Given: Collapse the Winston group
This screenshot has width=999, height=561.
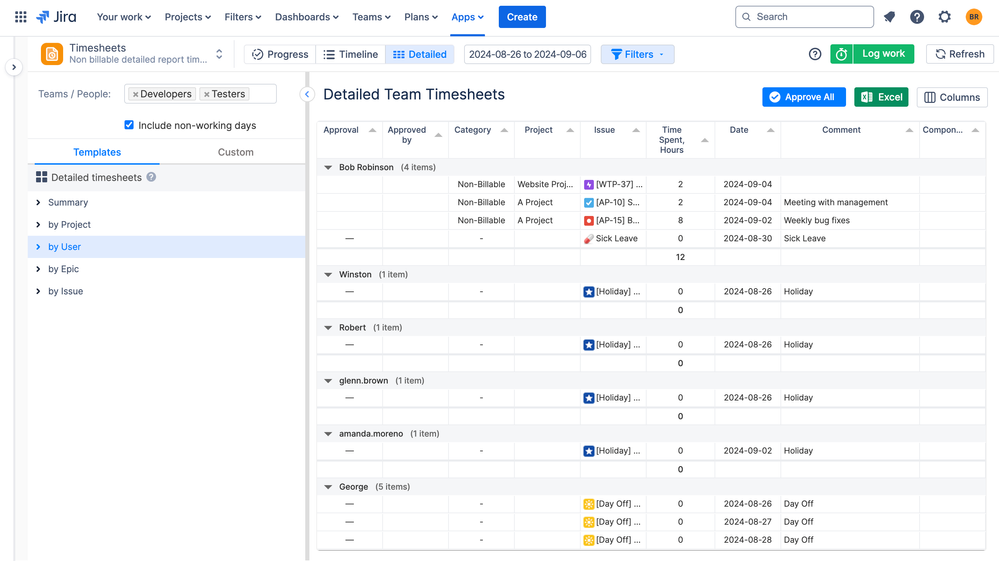Looking at the screenshot, I should [x=328, y=274].
